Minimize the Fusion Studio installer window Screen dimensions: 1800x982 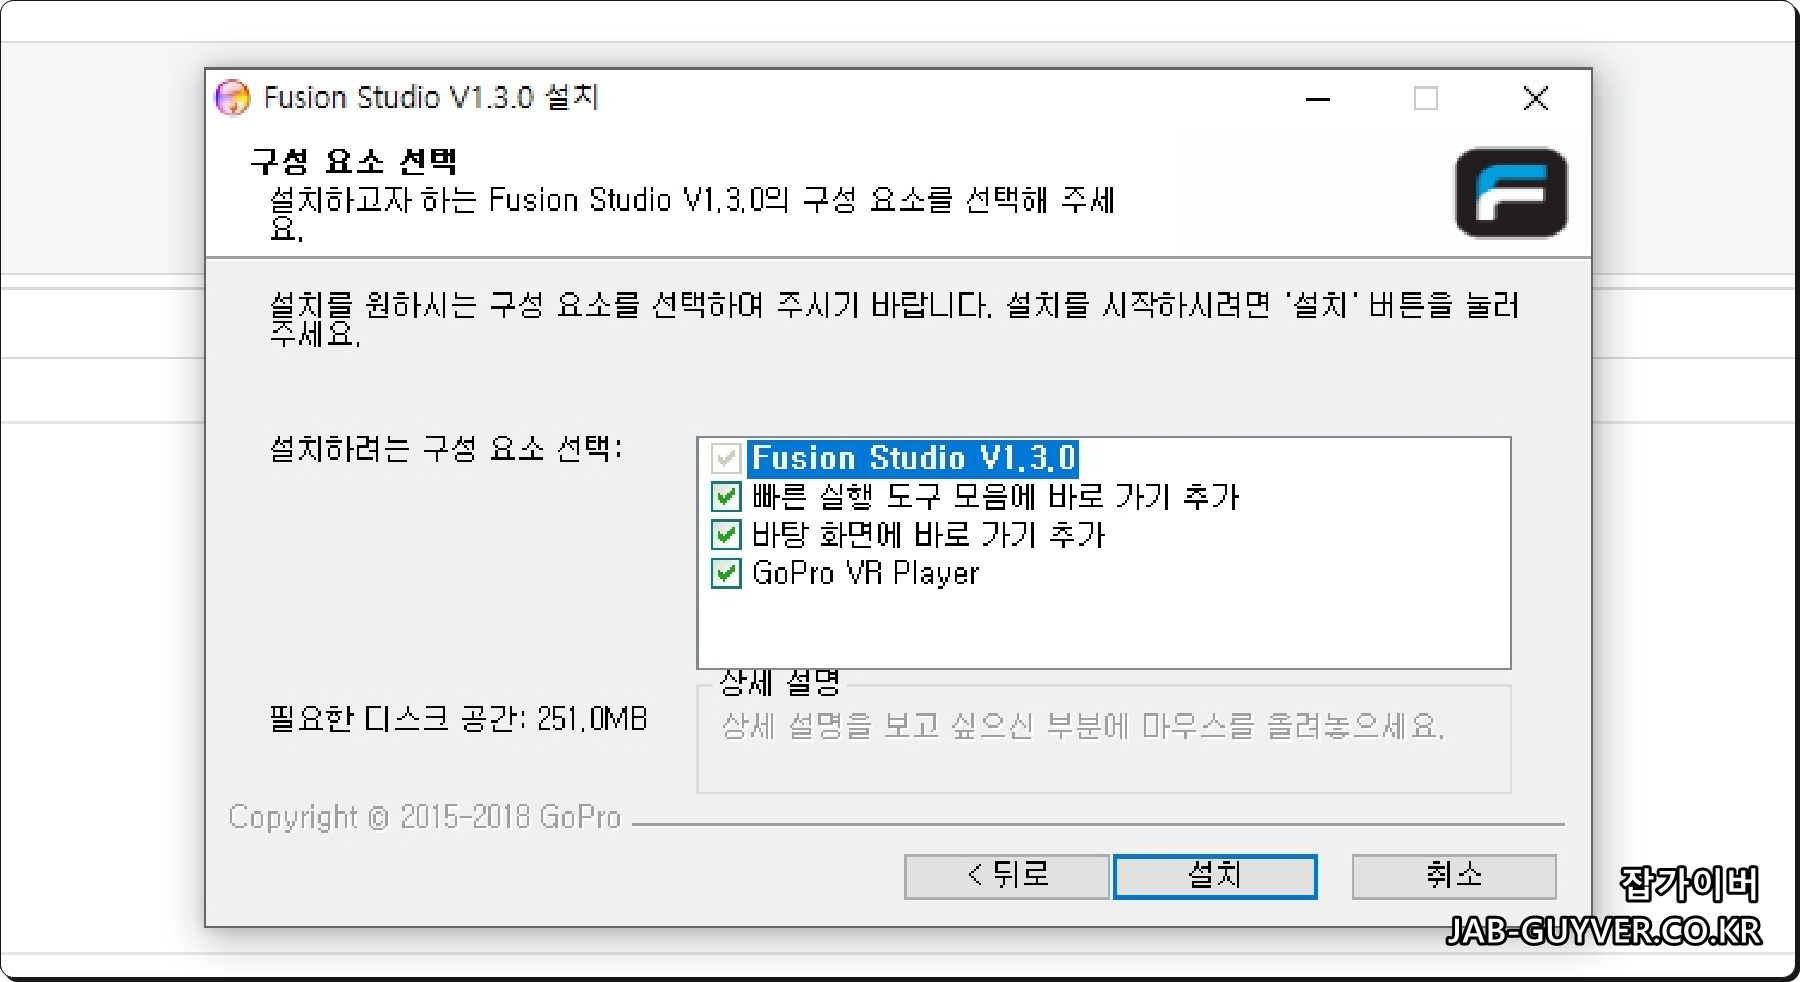point(1318,99)
